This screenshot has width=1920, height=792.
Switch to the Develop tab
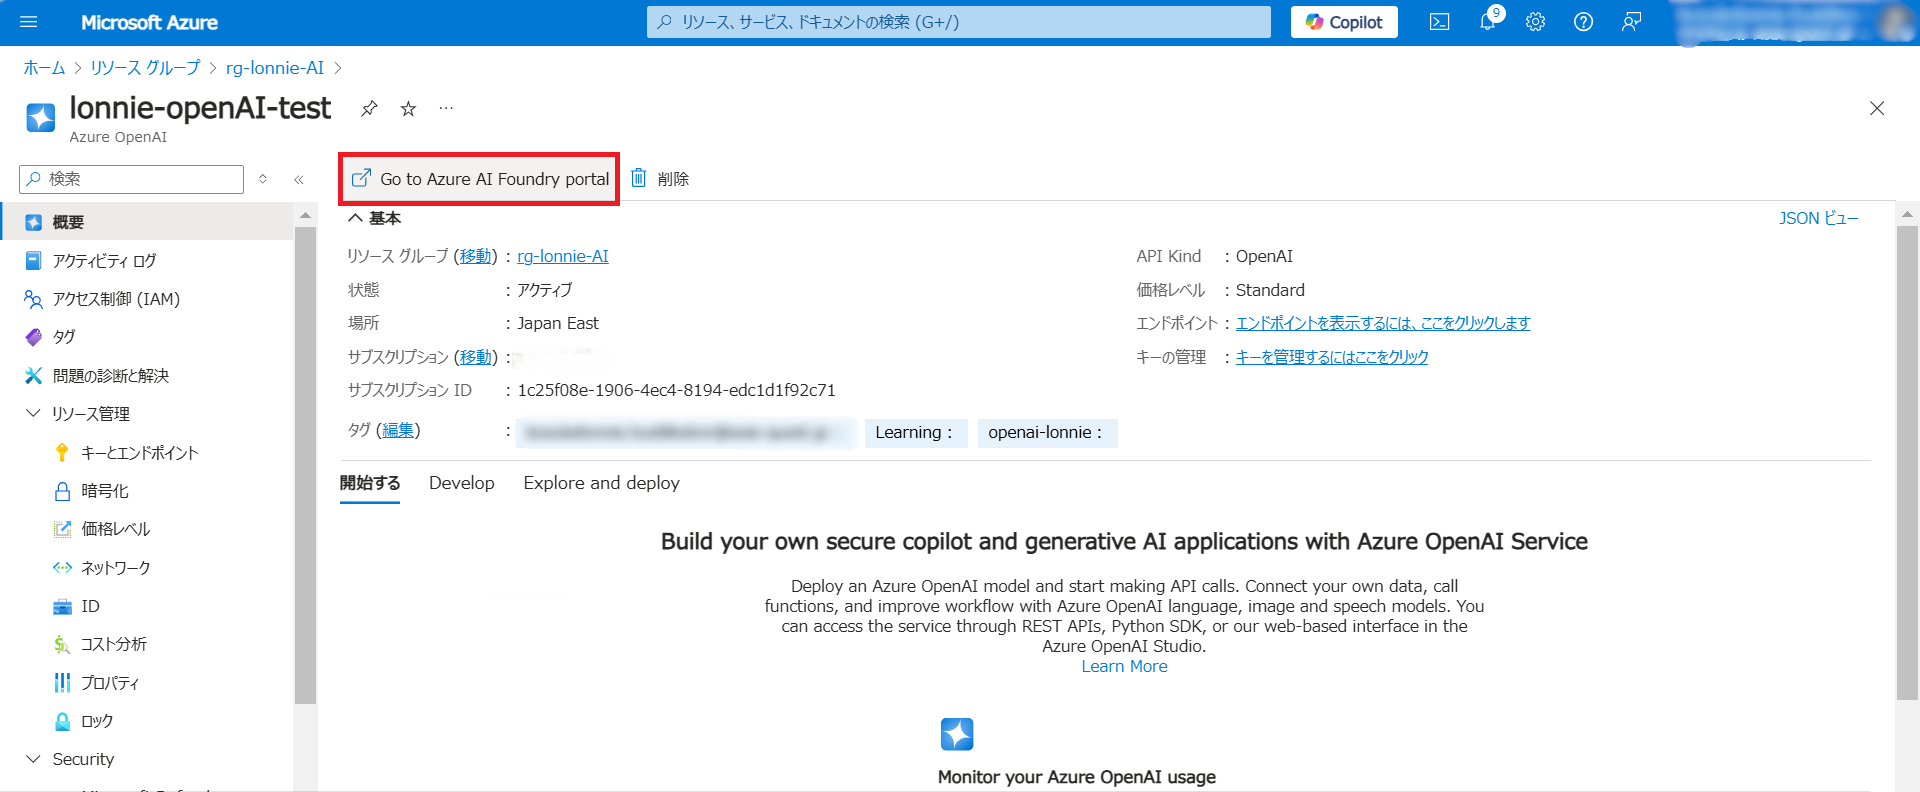(462, 483)
